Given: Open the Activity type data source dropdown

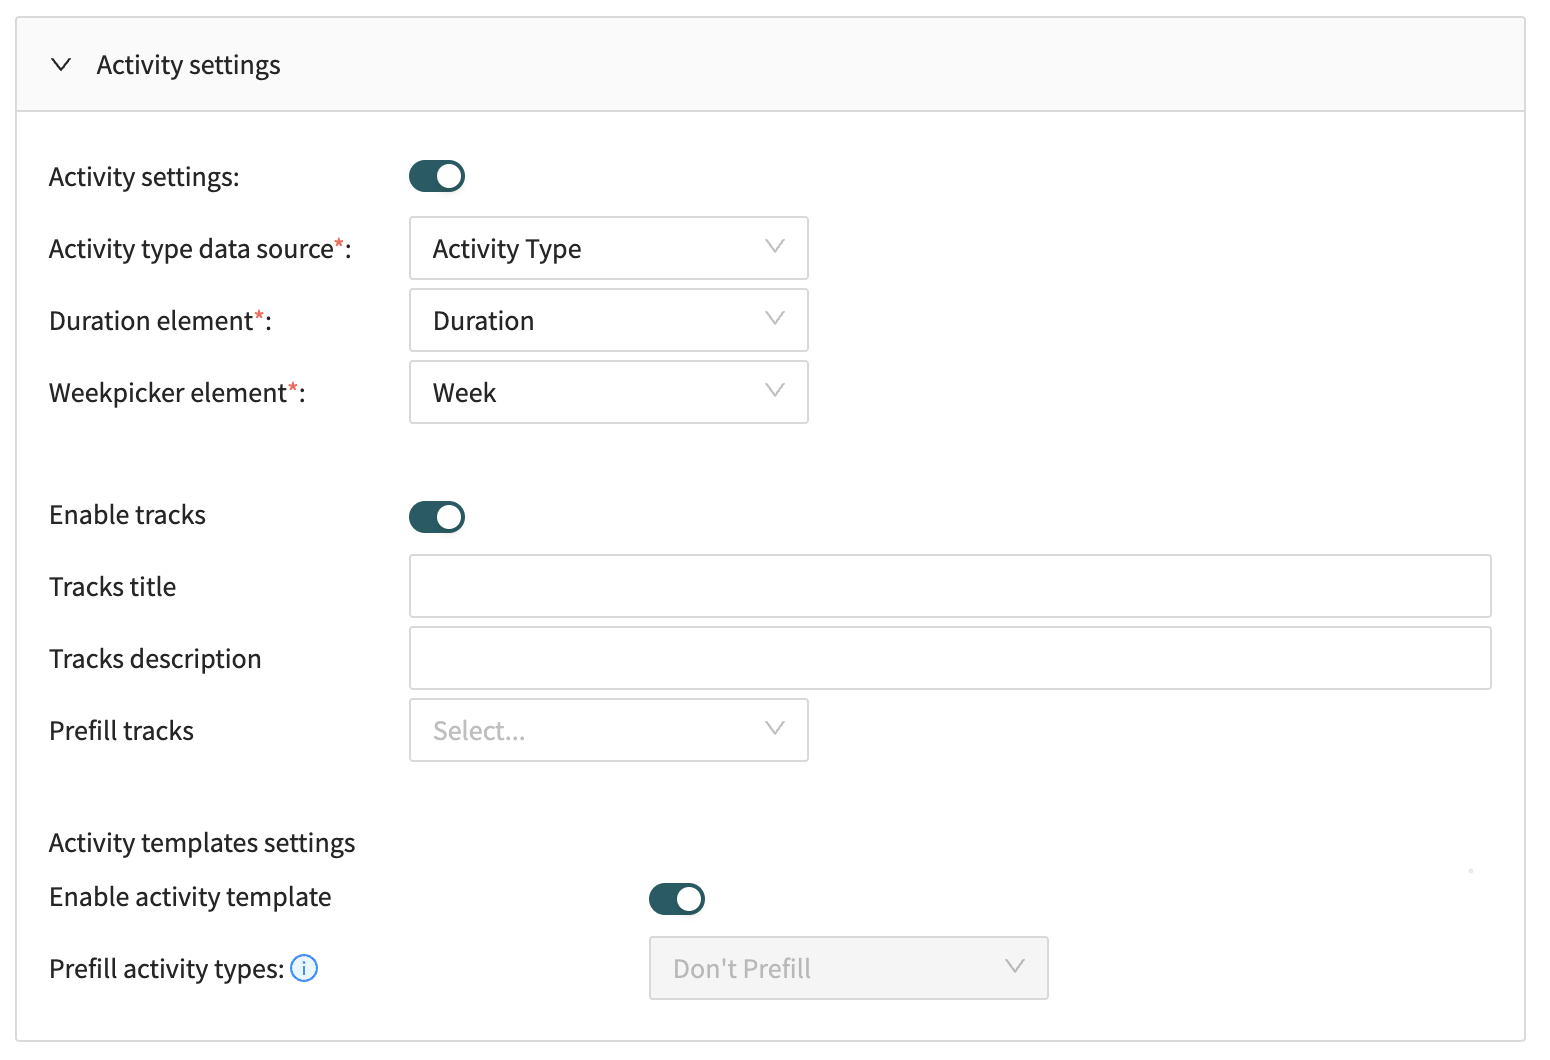Looking at the screenshot, I should click(x=608, y=248).
